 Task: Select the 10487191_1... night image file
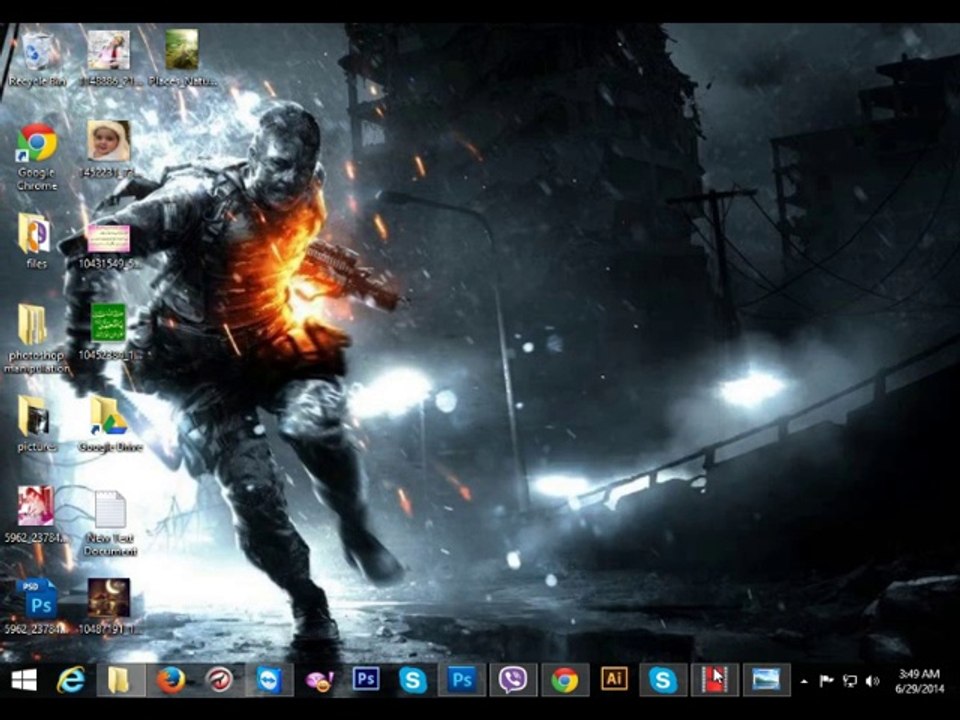coord(109,606)
